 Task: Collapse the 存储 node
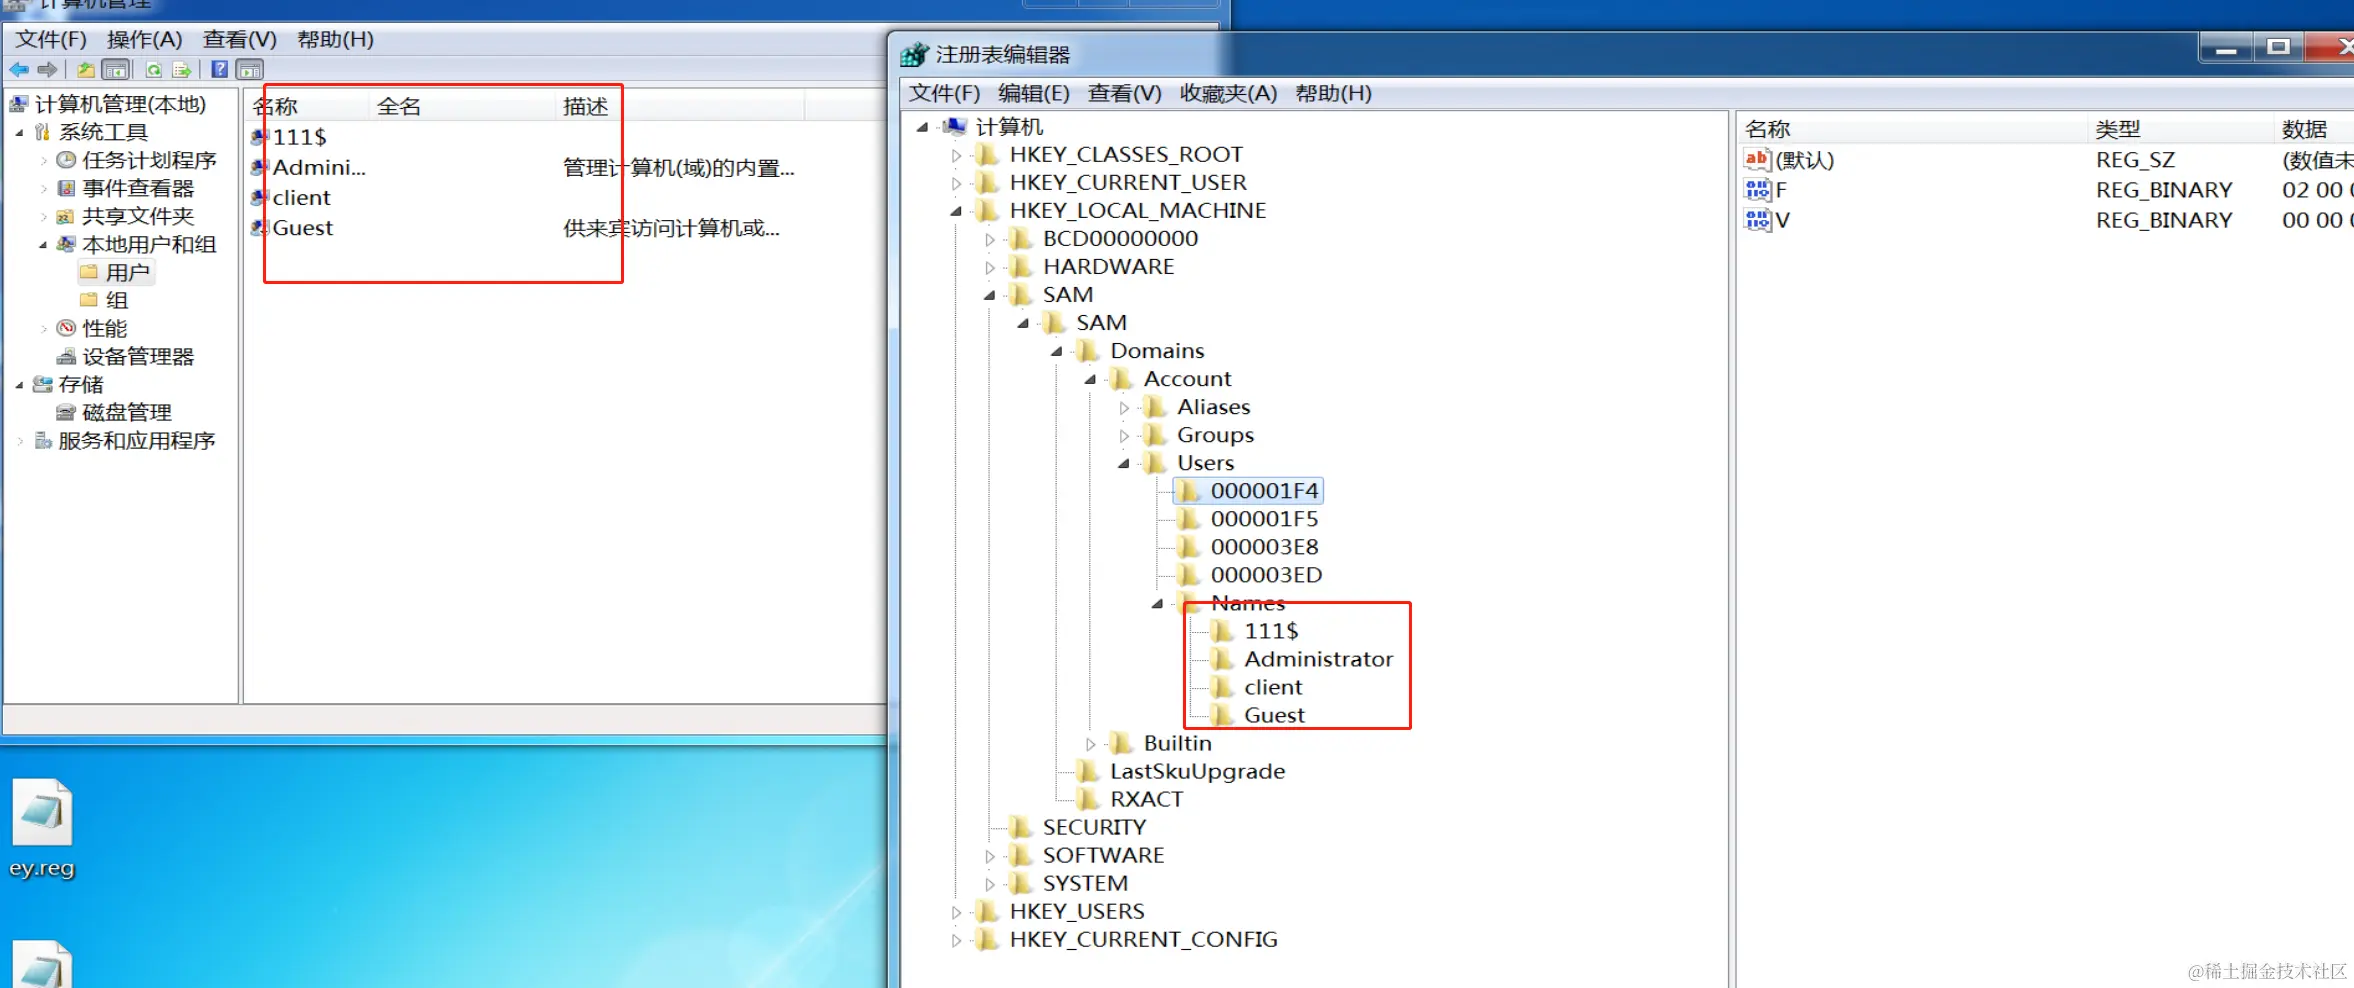(x=19, y=384)
